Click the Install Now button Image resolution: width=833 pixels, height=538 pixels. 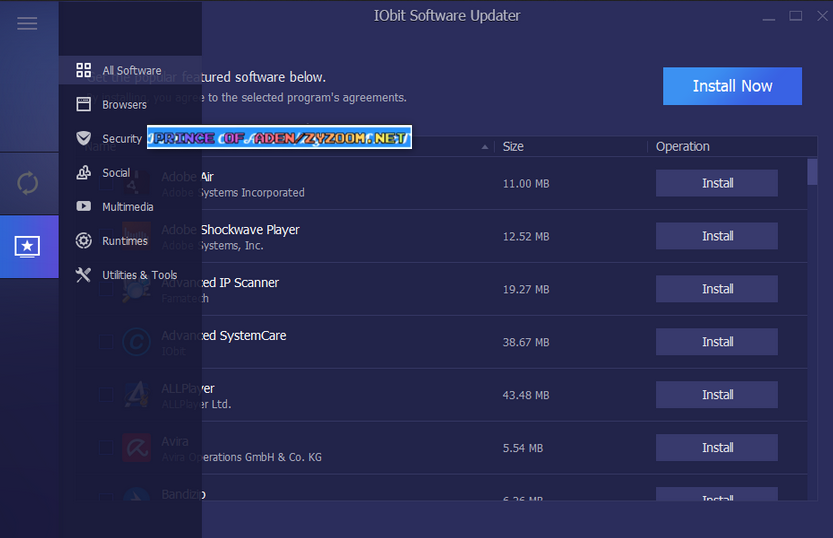pyautogui.click(x=732, y=86)
